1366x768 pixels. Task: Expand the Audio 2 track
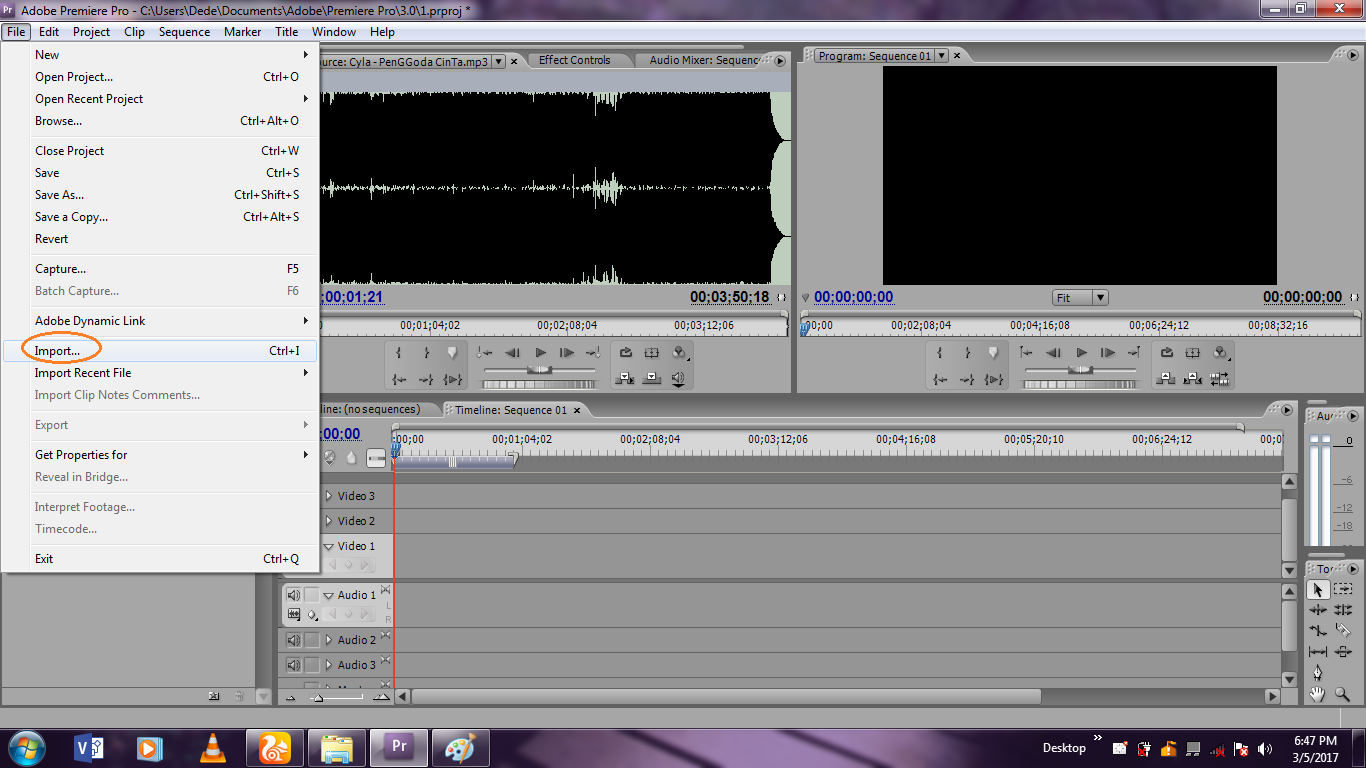pos(328,640)
